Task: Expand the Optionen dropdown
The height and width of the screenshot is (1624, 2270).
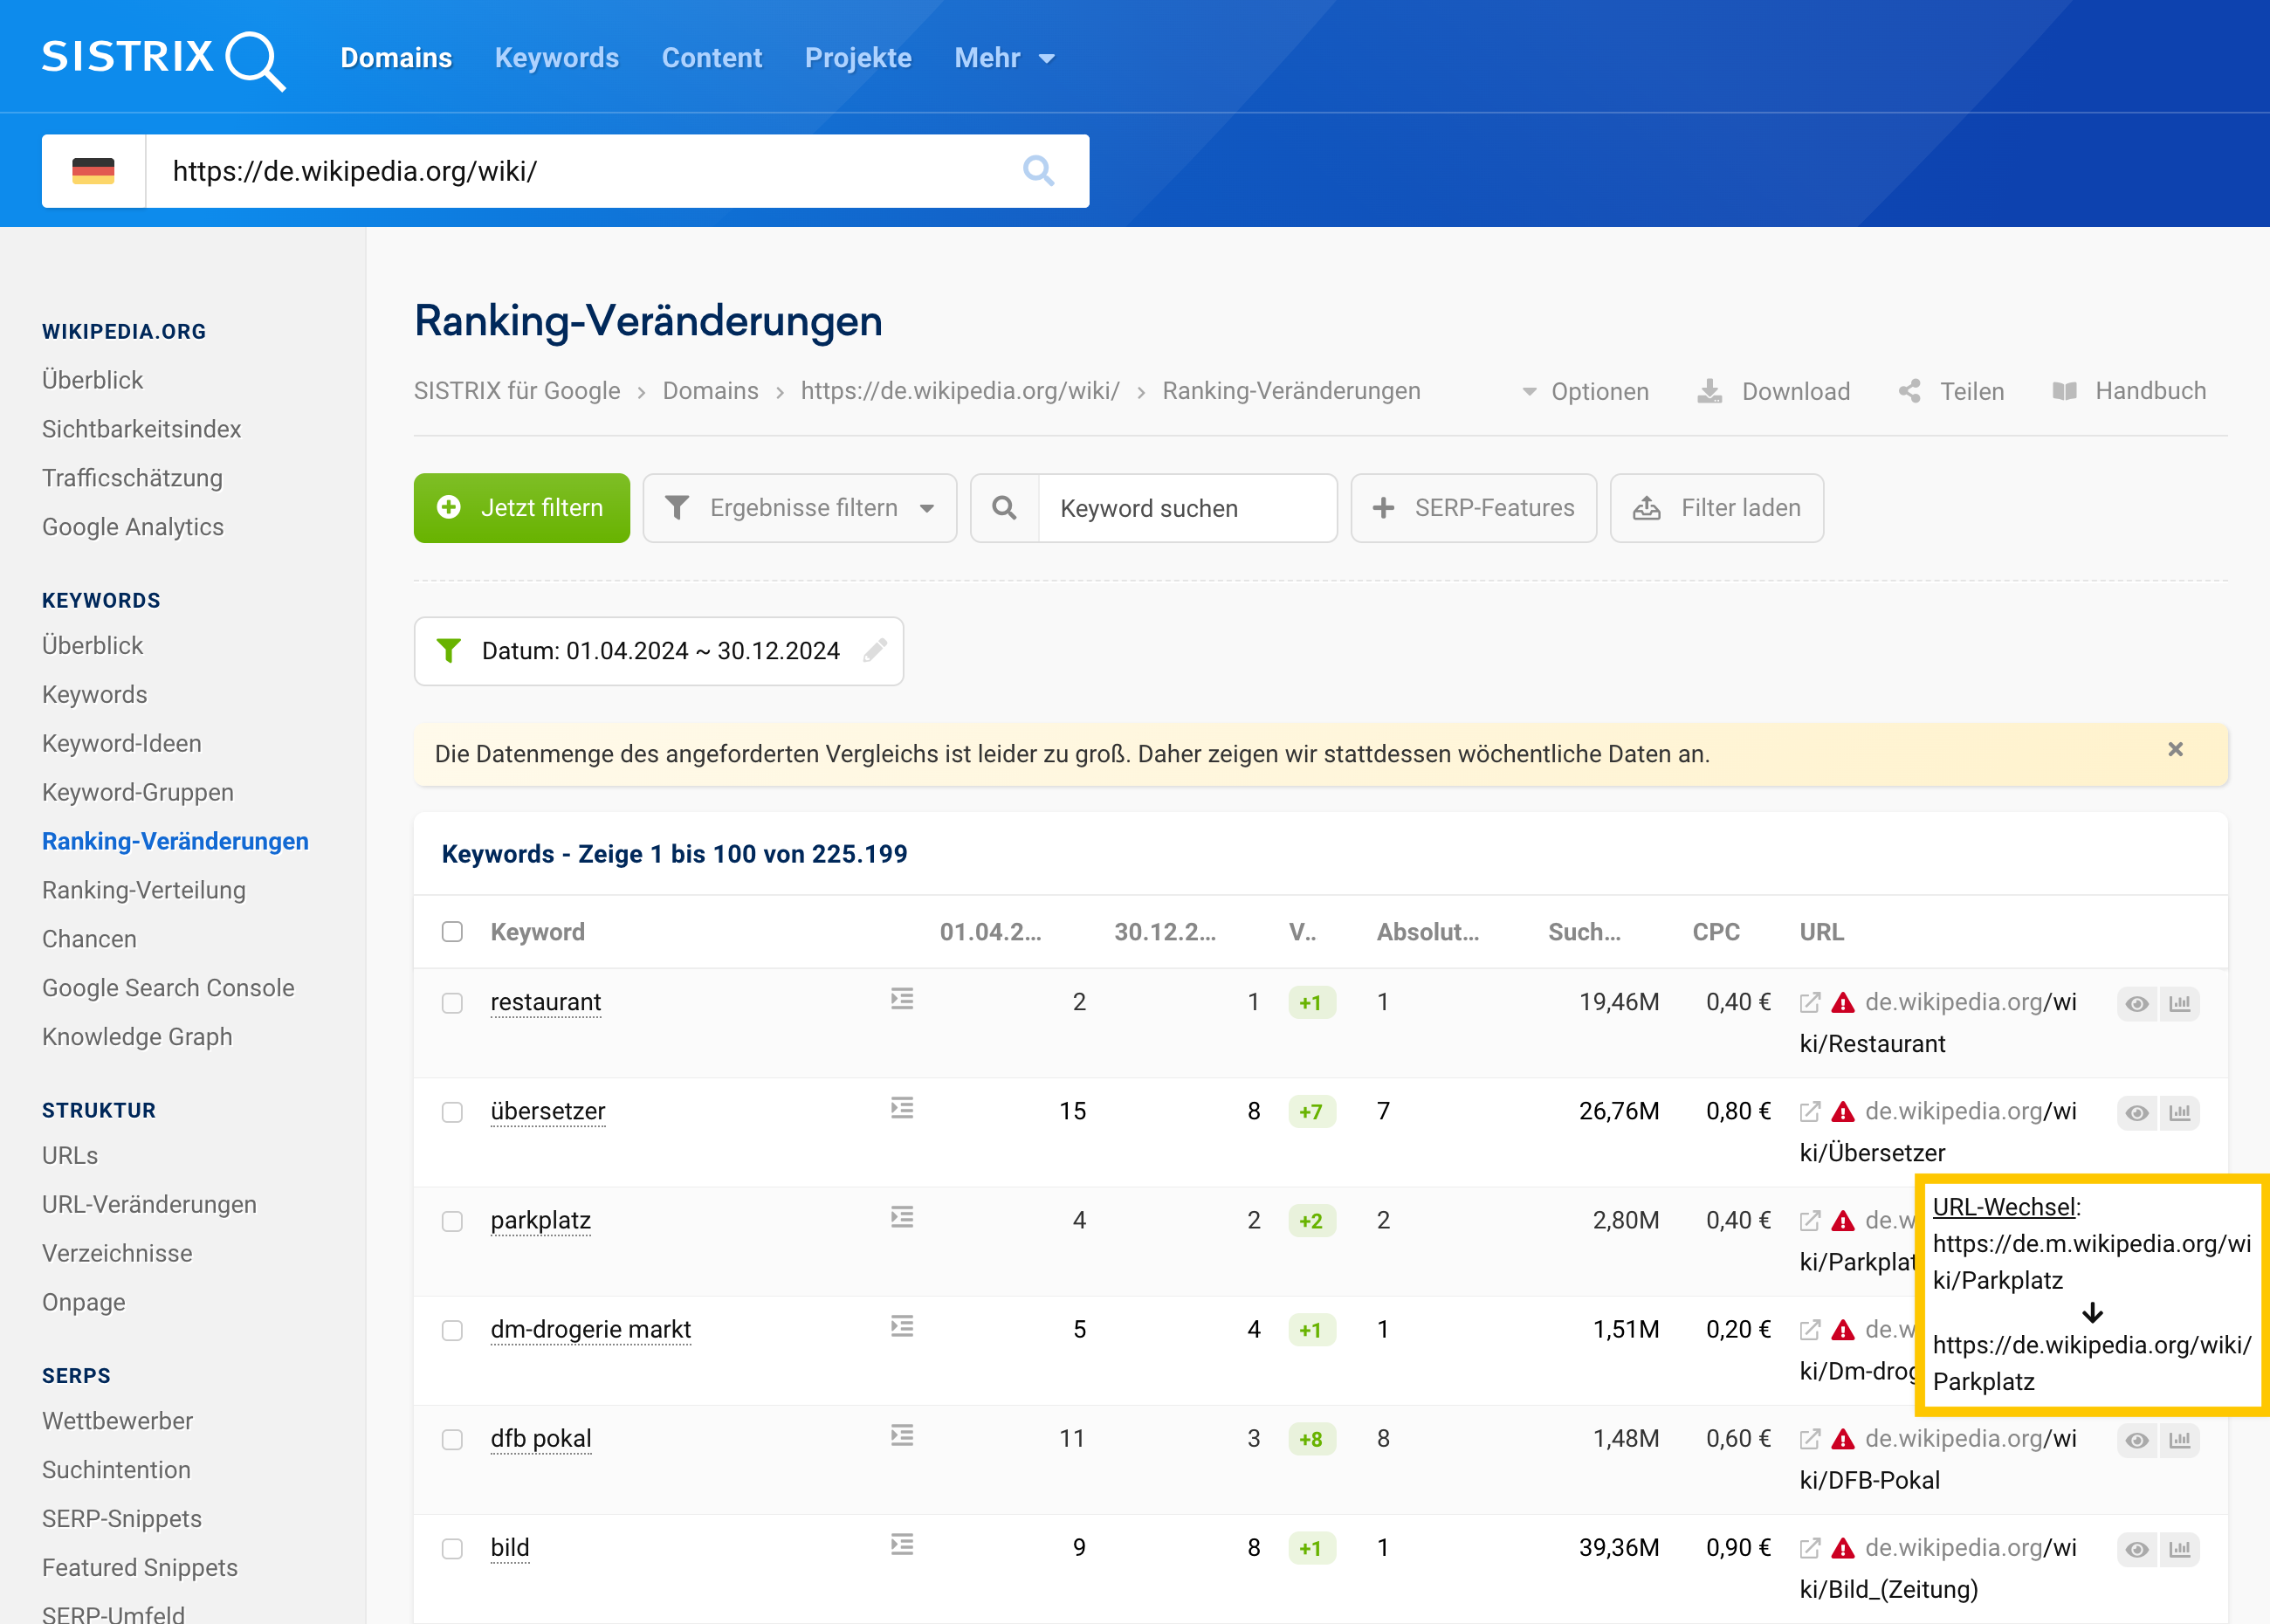Action: [x=1585, y=391]
